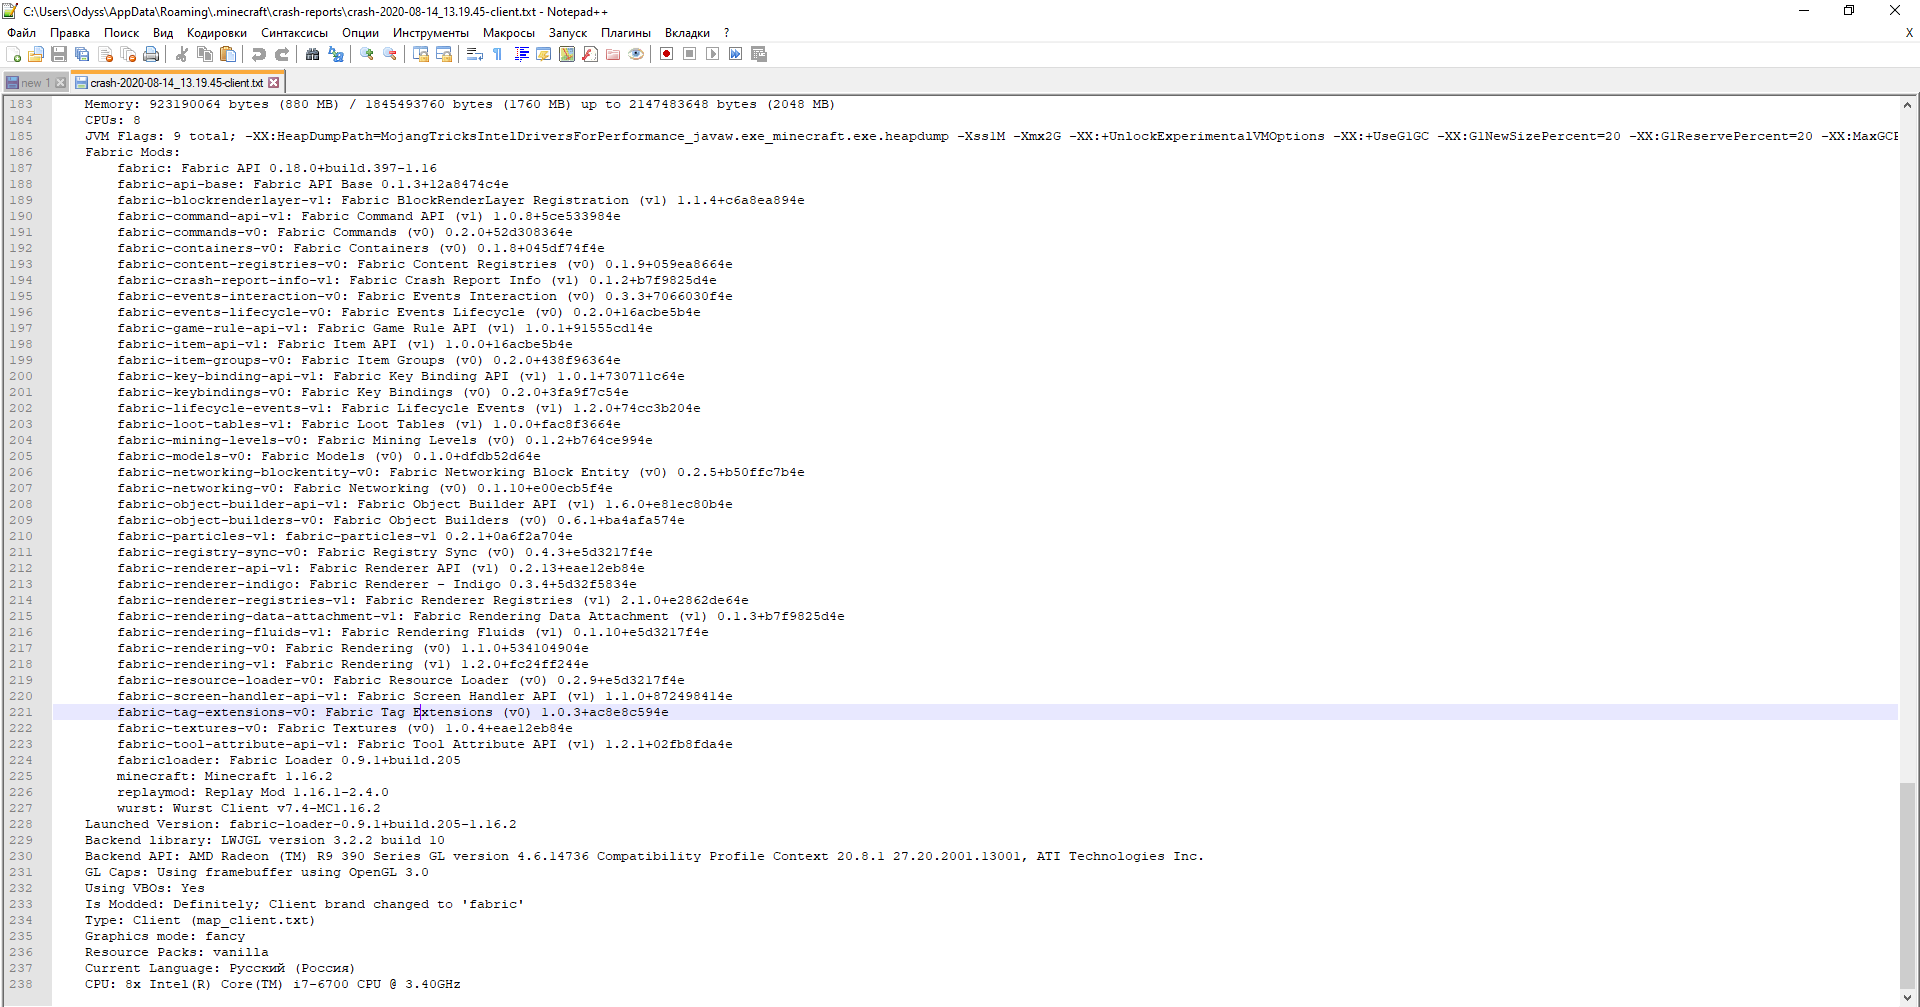Click the vertical scrollbar thumb
This screenshot has width=1920, height=1007.
pos(1908,884)
